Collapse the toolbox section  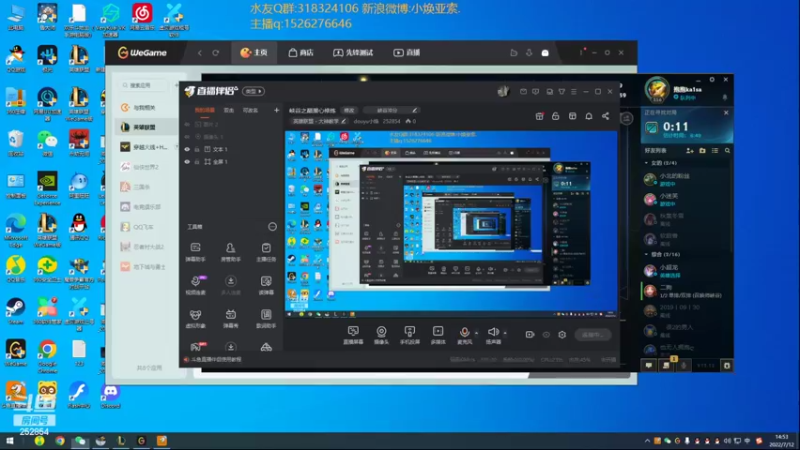pos(272,227)
